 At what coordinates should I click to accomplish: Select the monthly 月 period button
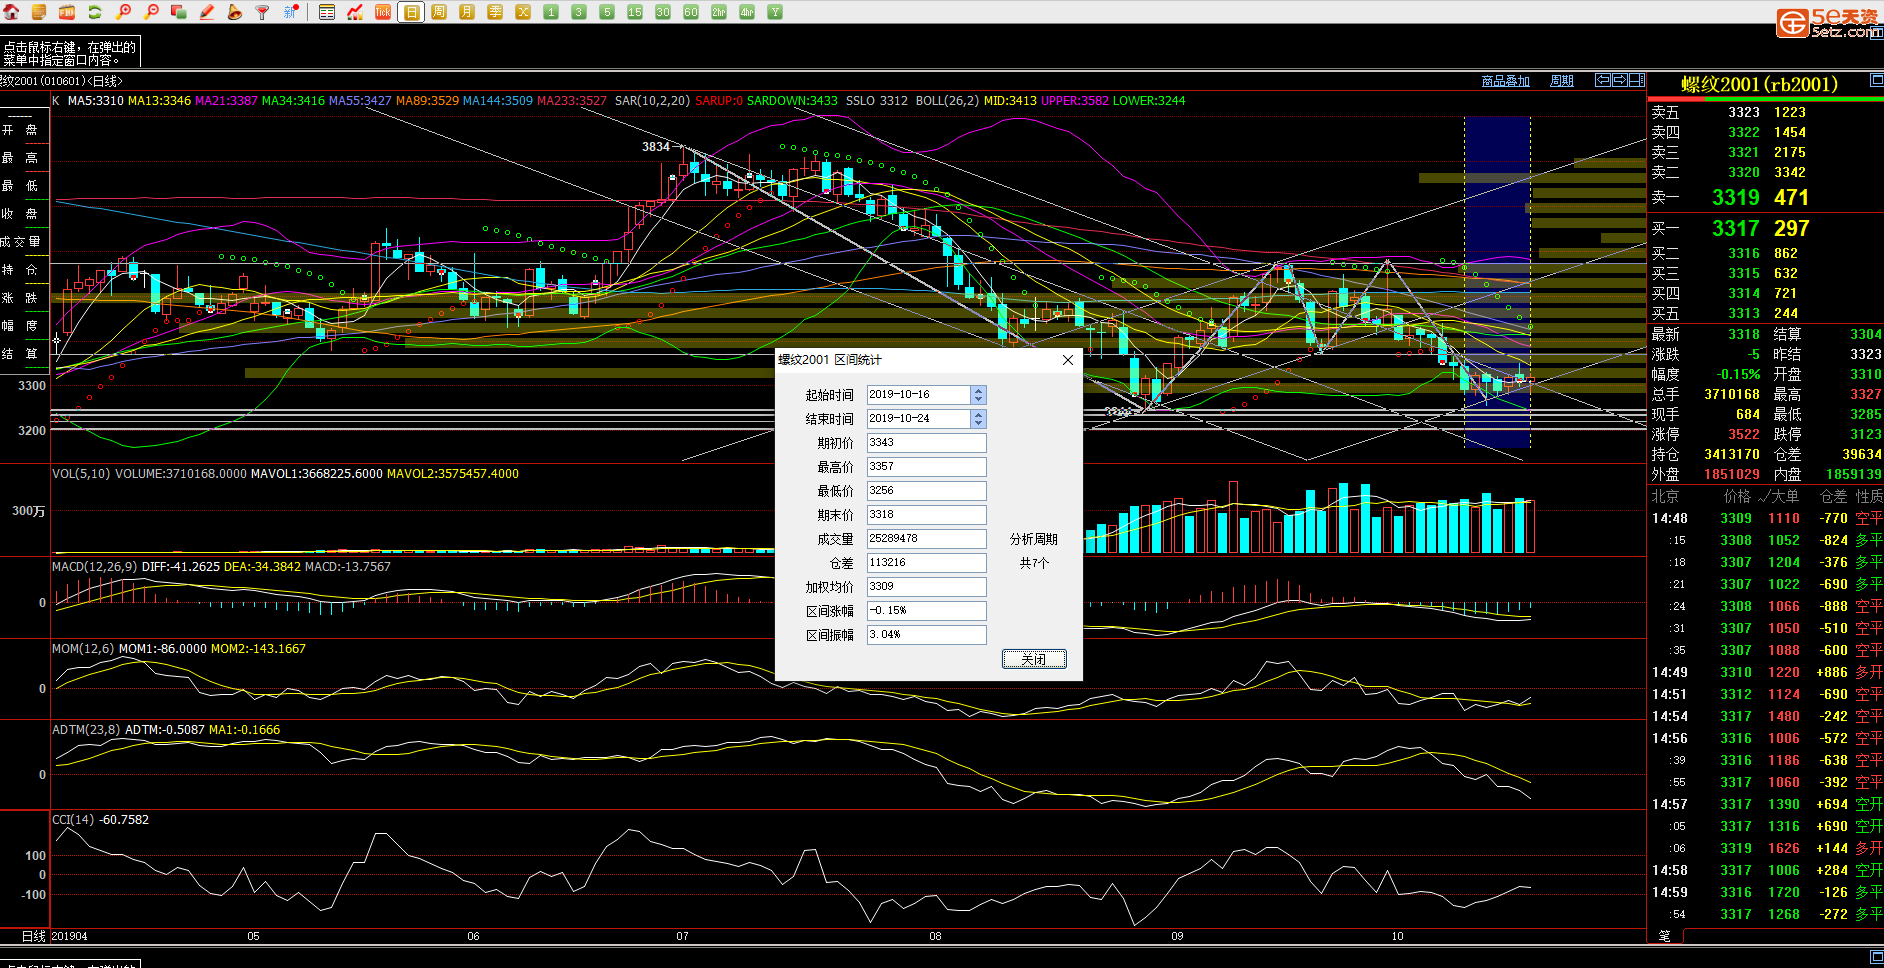click(x=467, y=12)
